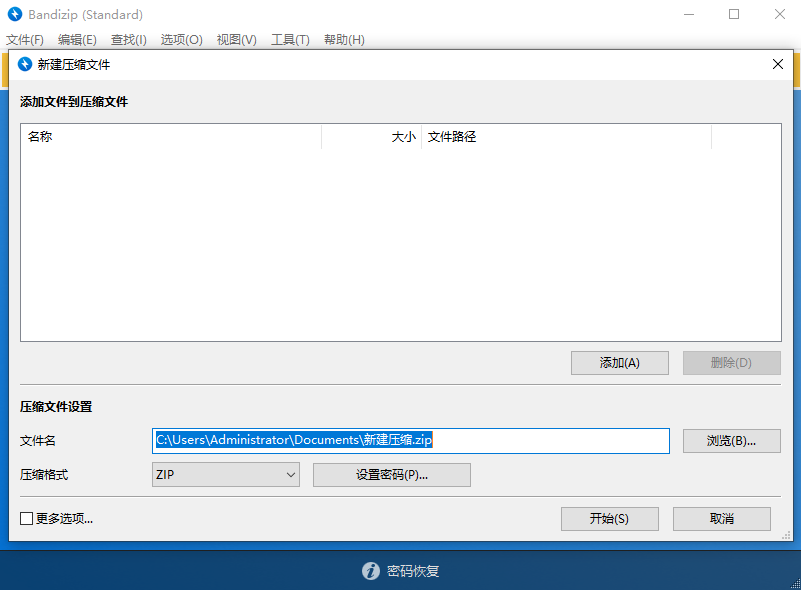Click 取消 to cancel the dialog
Viewport: 801px width, 590px height.
[x=721, y=519]
